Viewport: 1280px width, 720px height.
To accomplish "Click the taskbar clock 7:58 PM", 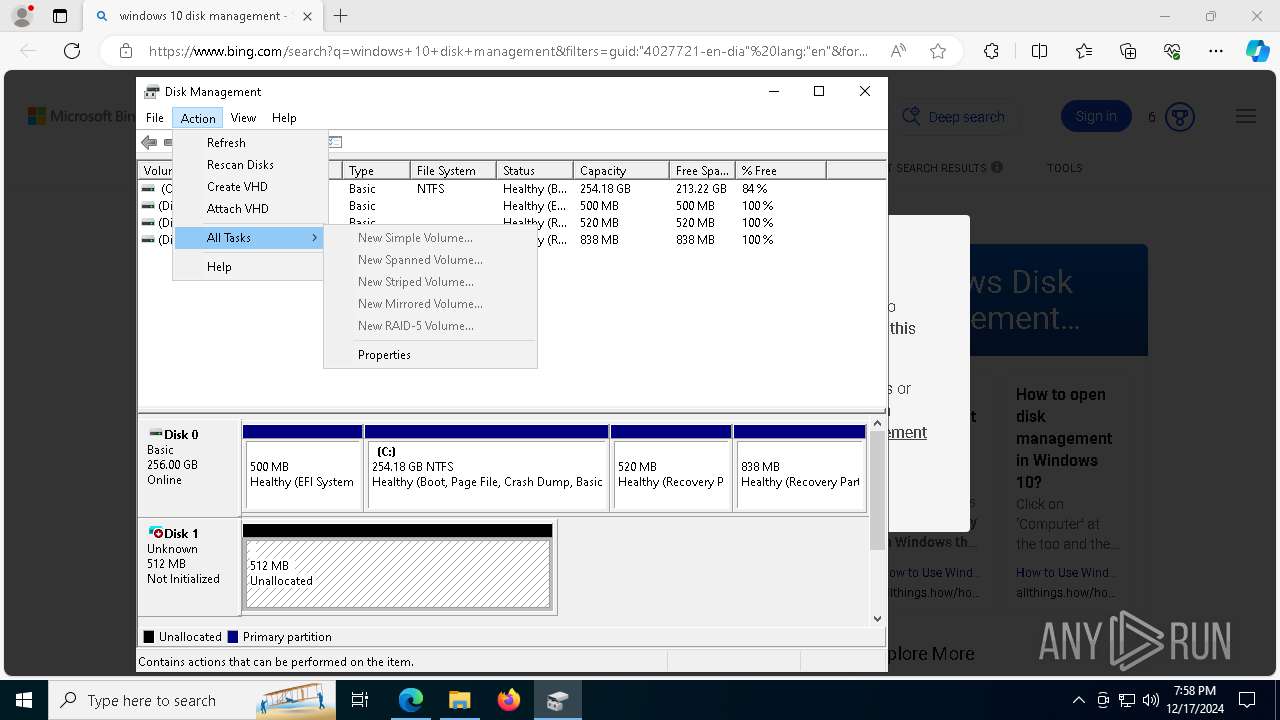I will tap(1195, 691).
